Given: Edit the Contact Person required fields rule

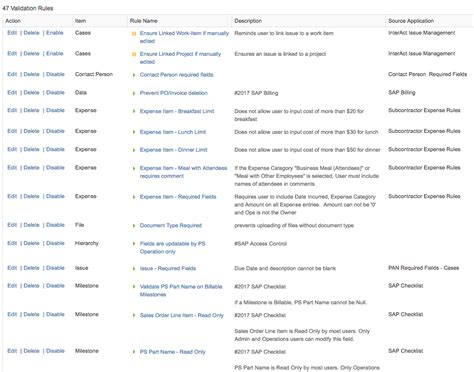Looking at the screenshot, I should click(12, 74).
